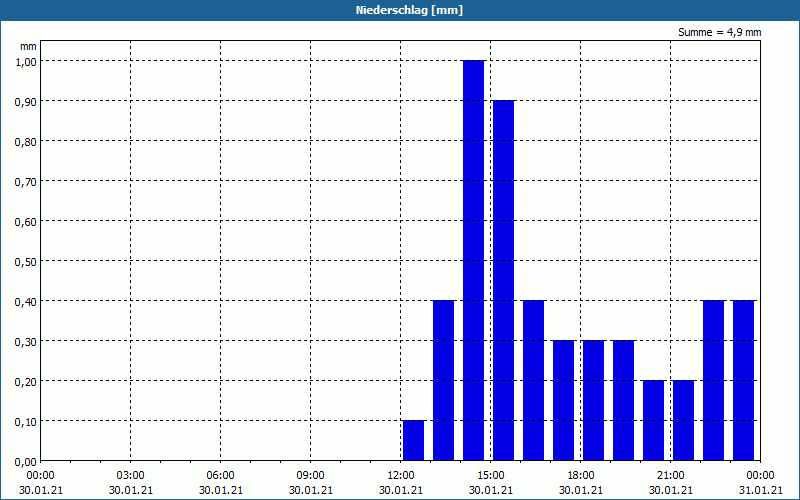Click the 0,20 mm bar ending at 21:00
Viewport: 800px width, 500px height.
pyautogui.click(x=654, y=420)
